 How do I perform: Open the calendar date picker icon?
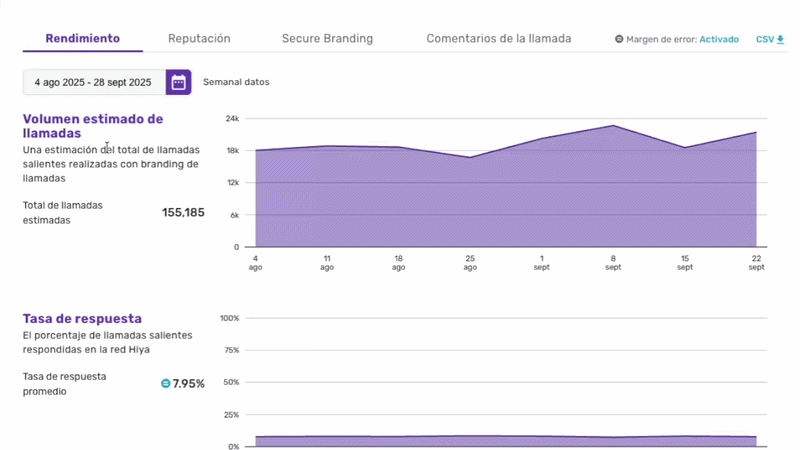coord(178,82)
